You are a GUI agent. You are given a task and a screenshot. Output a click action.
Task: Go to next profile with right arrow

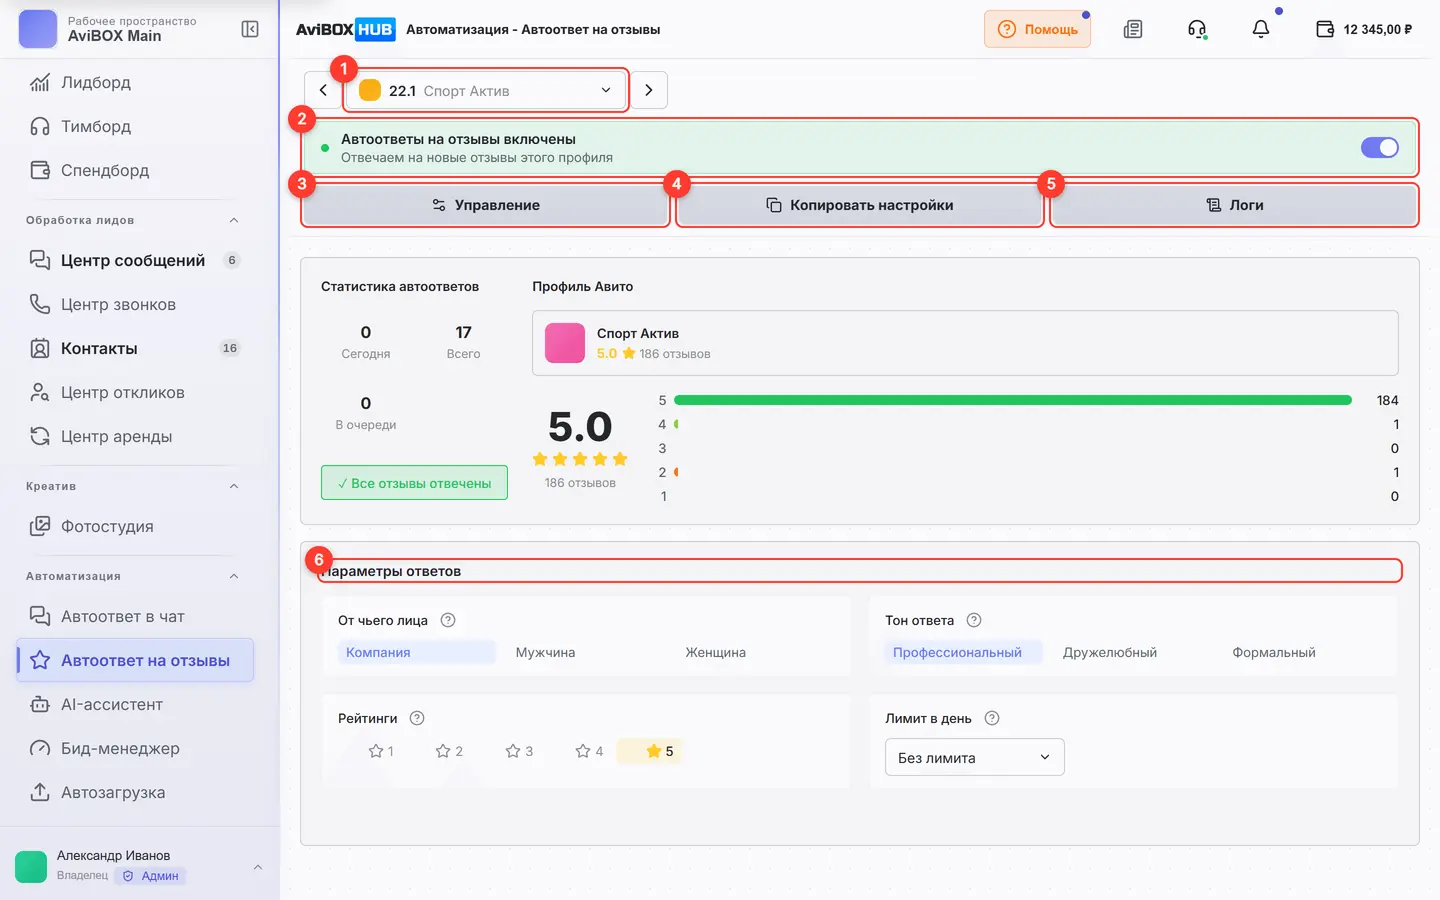649,90
